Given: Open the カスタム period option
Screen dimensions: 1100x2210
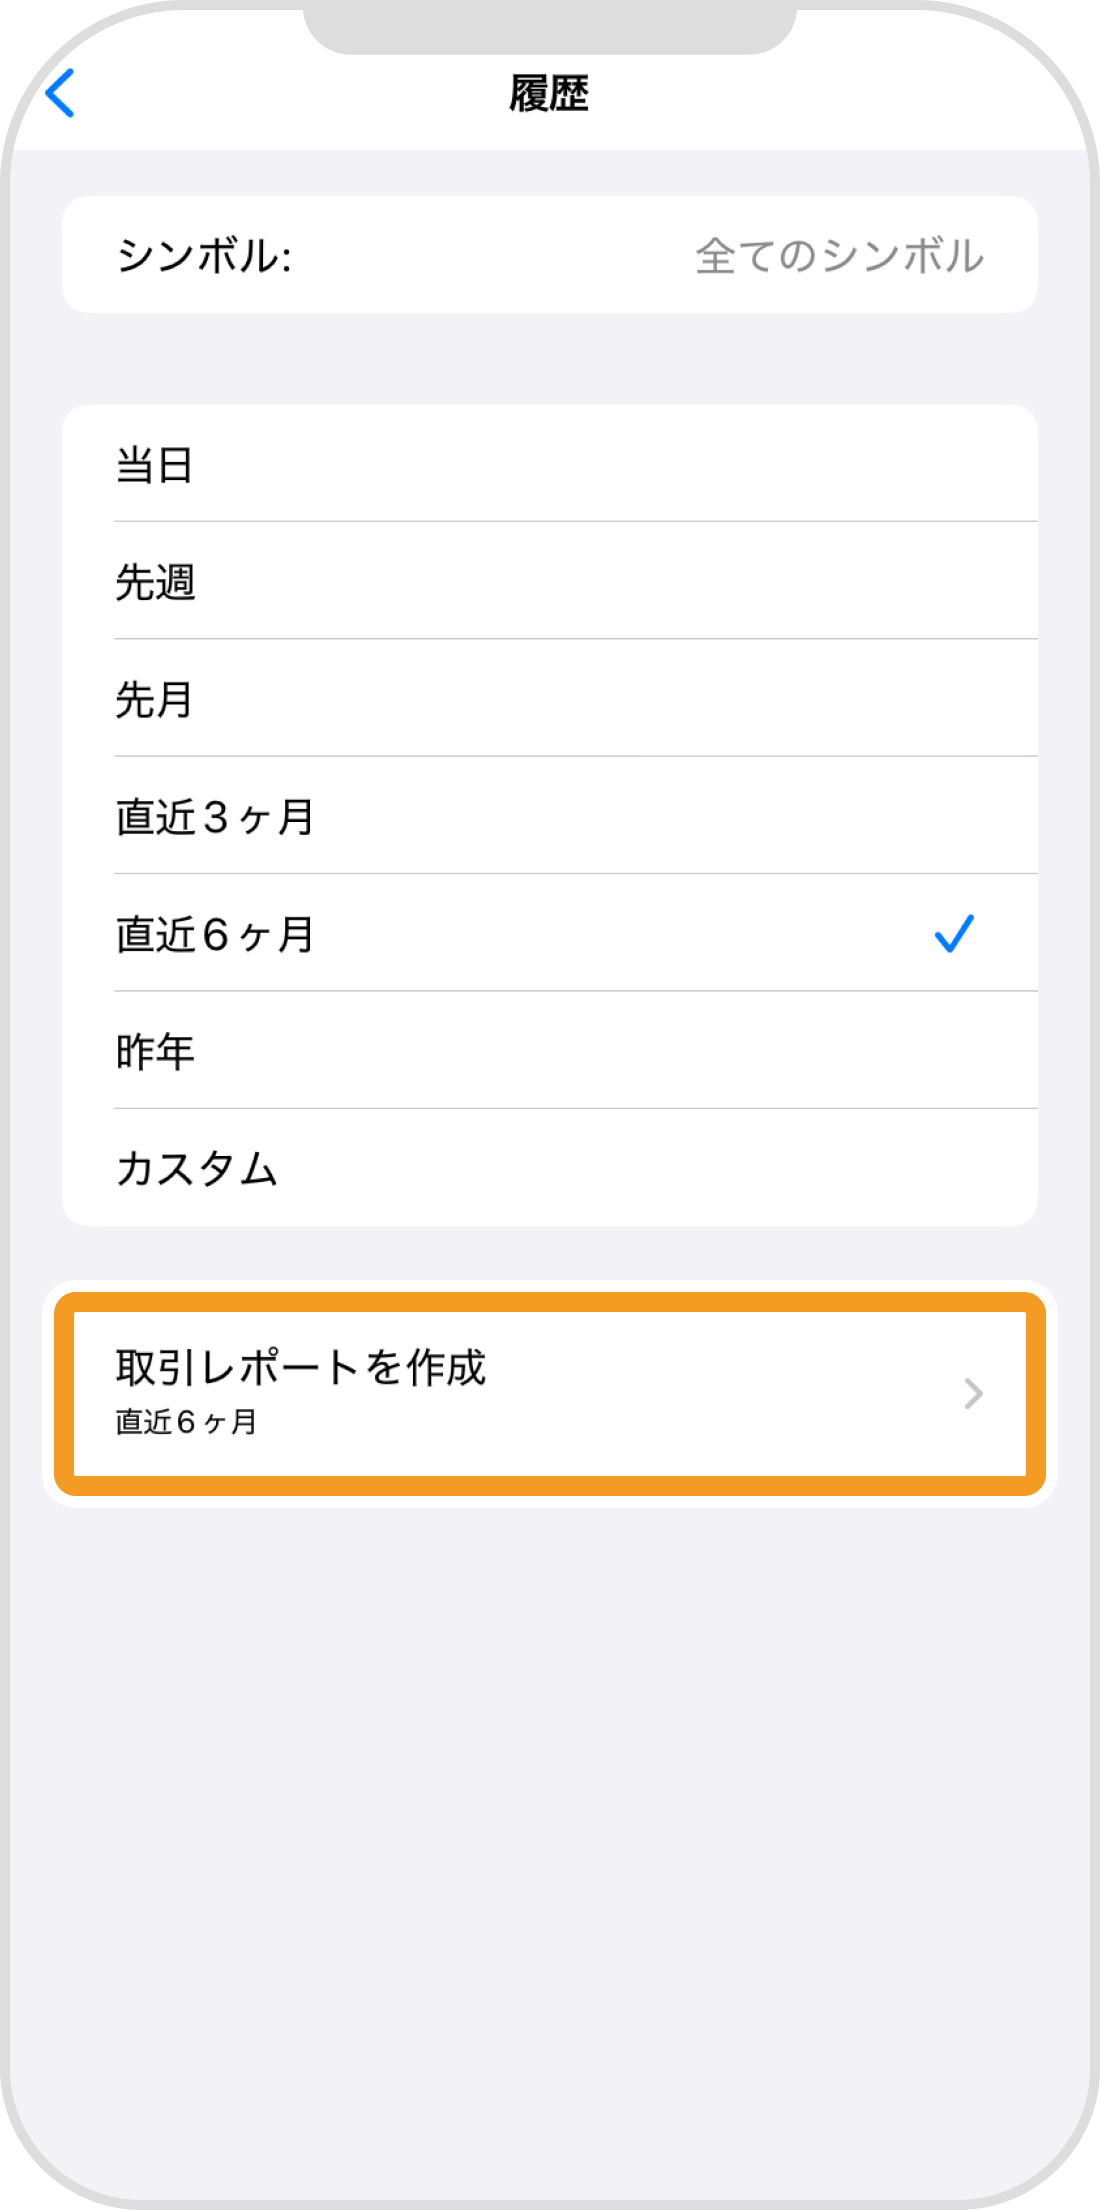Looking at the screenshot, I should (196, 1168).
